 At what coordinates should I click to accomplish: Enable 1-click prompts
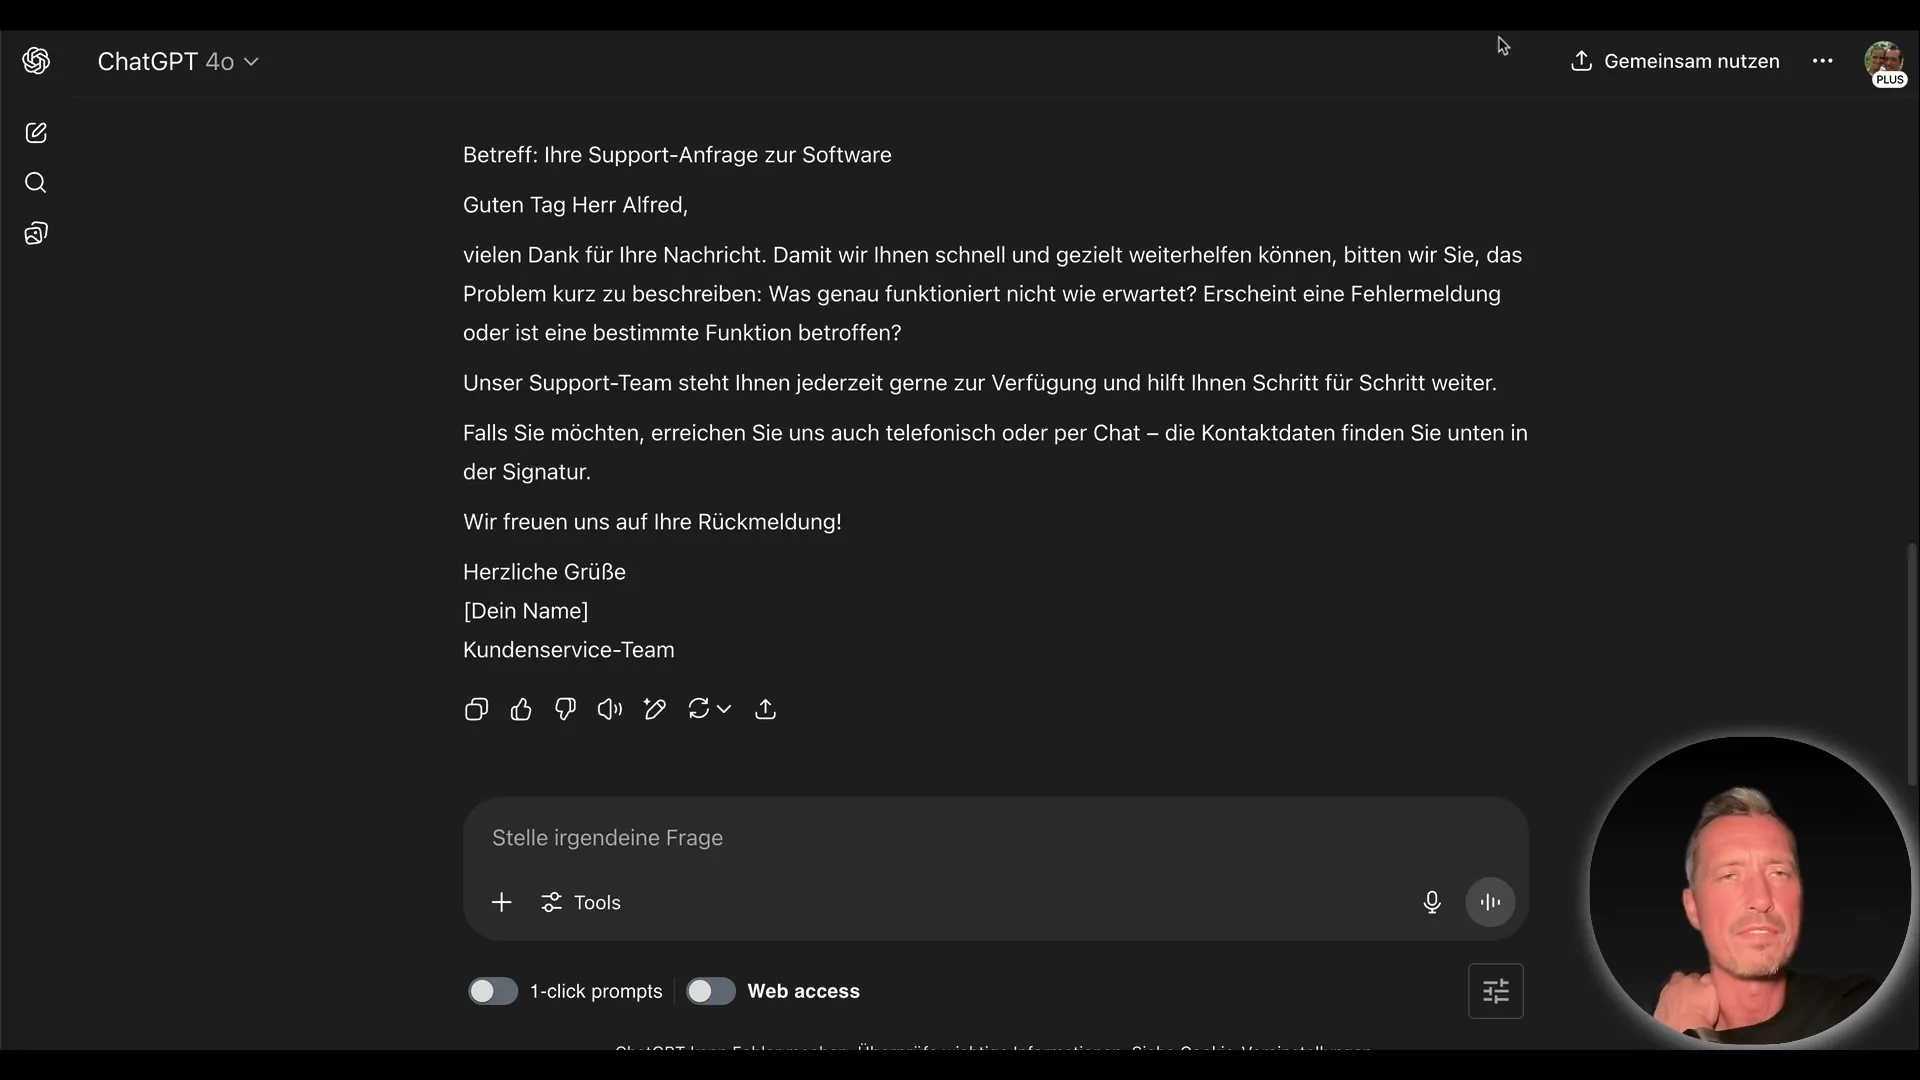point(492,991)
